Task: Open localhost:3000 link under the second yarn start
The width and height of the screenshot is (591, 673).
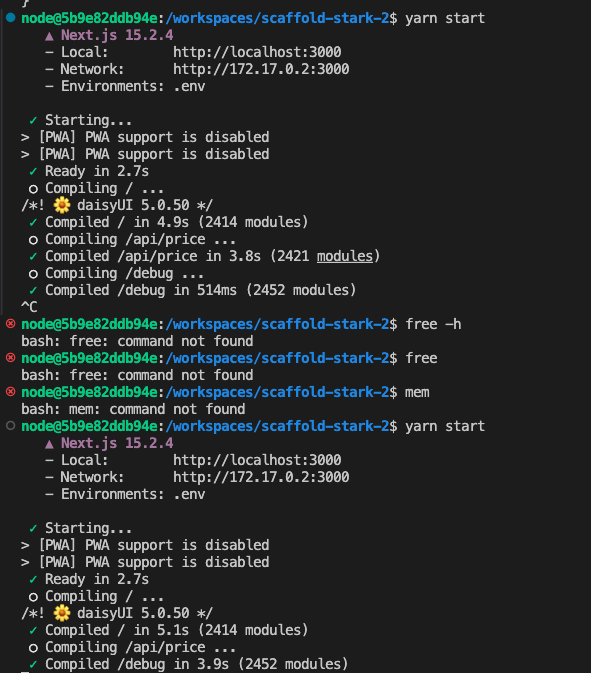Action: tap(257, 460)
